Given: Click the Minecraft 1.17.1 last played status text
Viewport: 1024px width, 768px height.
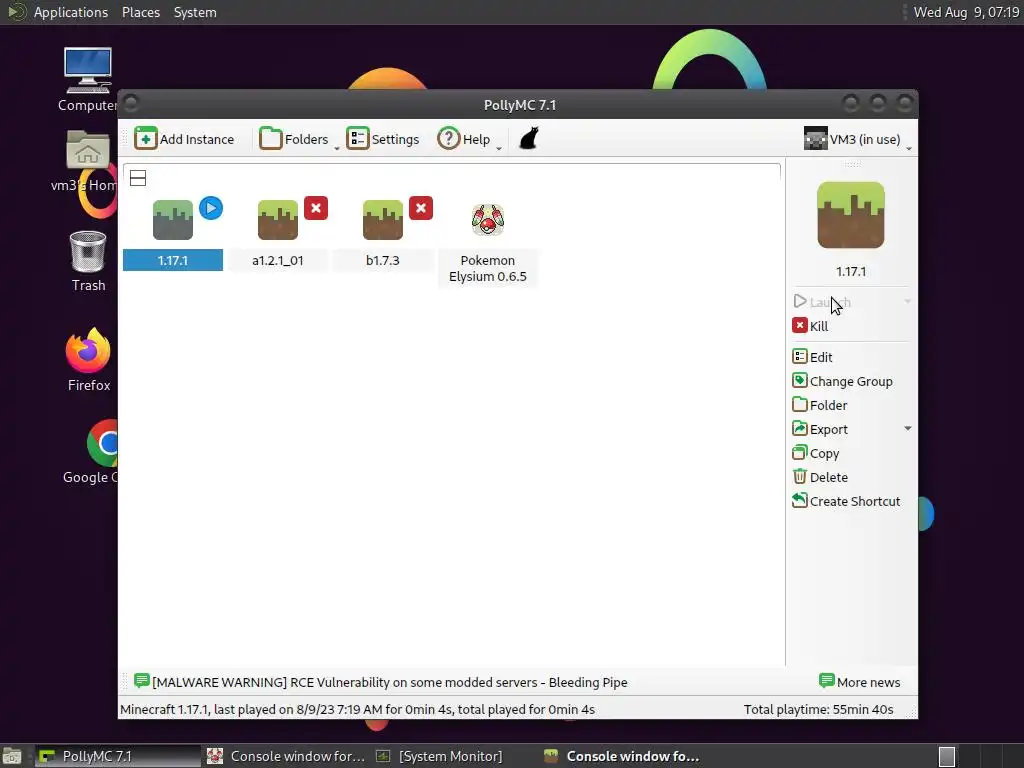Looking at the screenshot, I should pos(357,710).
